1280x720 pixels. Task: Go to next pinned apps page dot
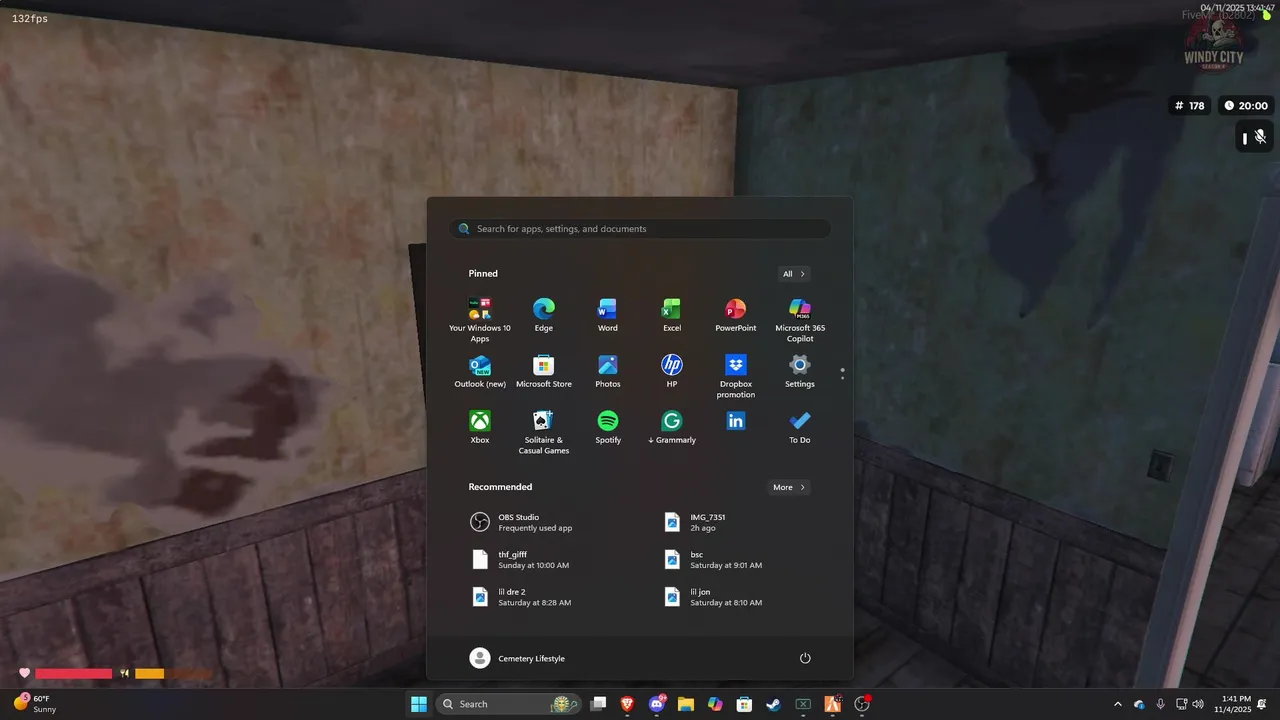tap(843, 378)
